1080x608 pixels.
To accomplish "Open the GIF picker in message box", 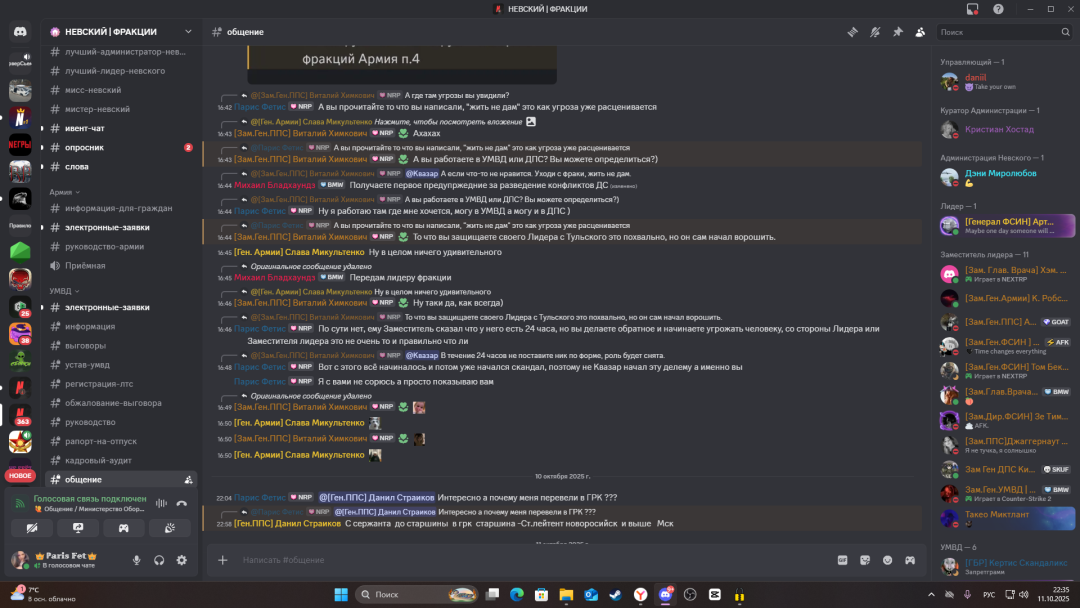I will coord(842,560).
